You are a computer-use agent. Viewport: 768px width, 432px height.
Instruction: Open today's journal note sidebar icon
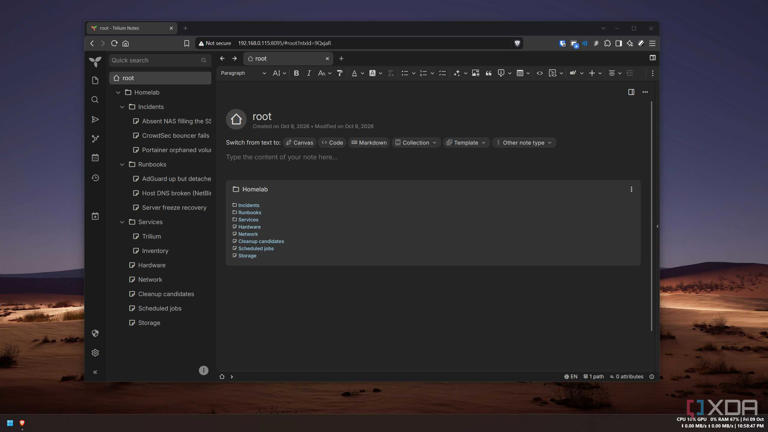96,216
